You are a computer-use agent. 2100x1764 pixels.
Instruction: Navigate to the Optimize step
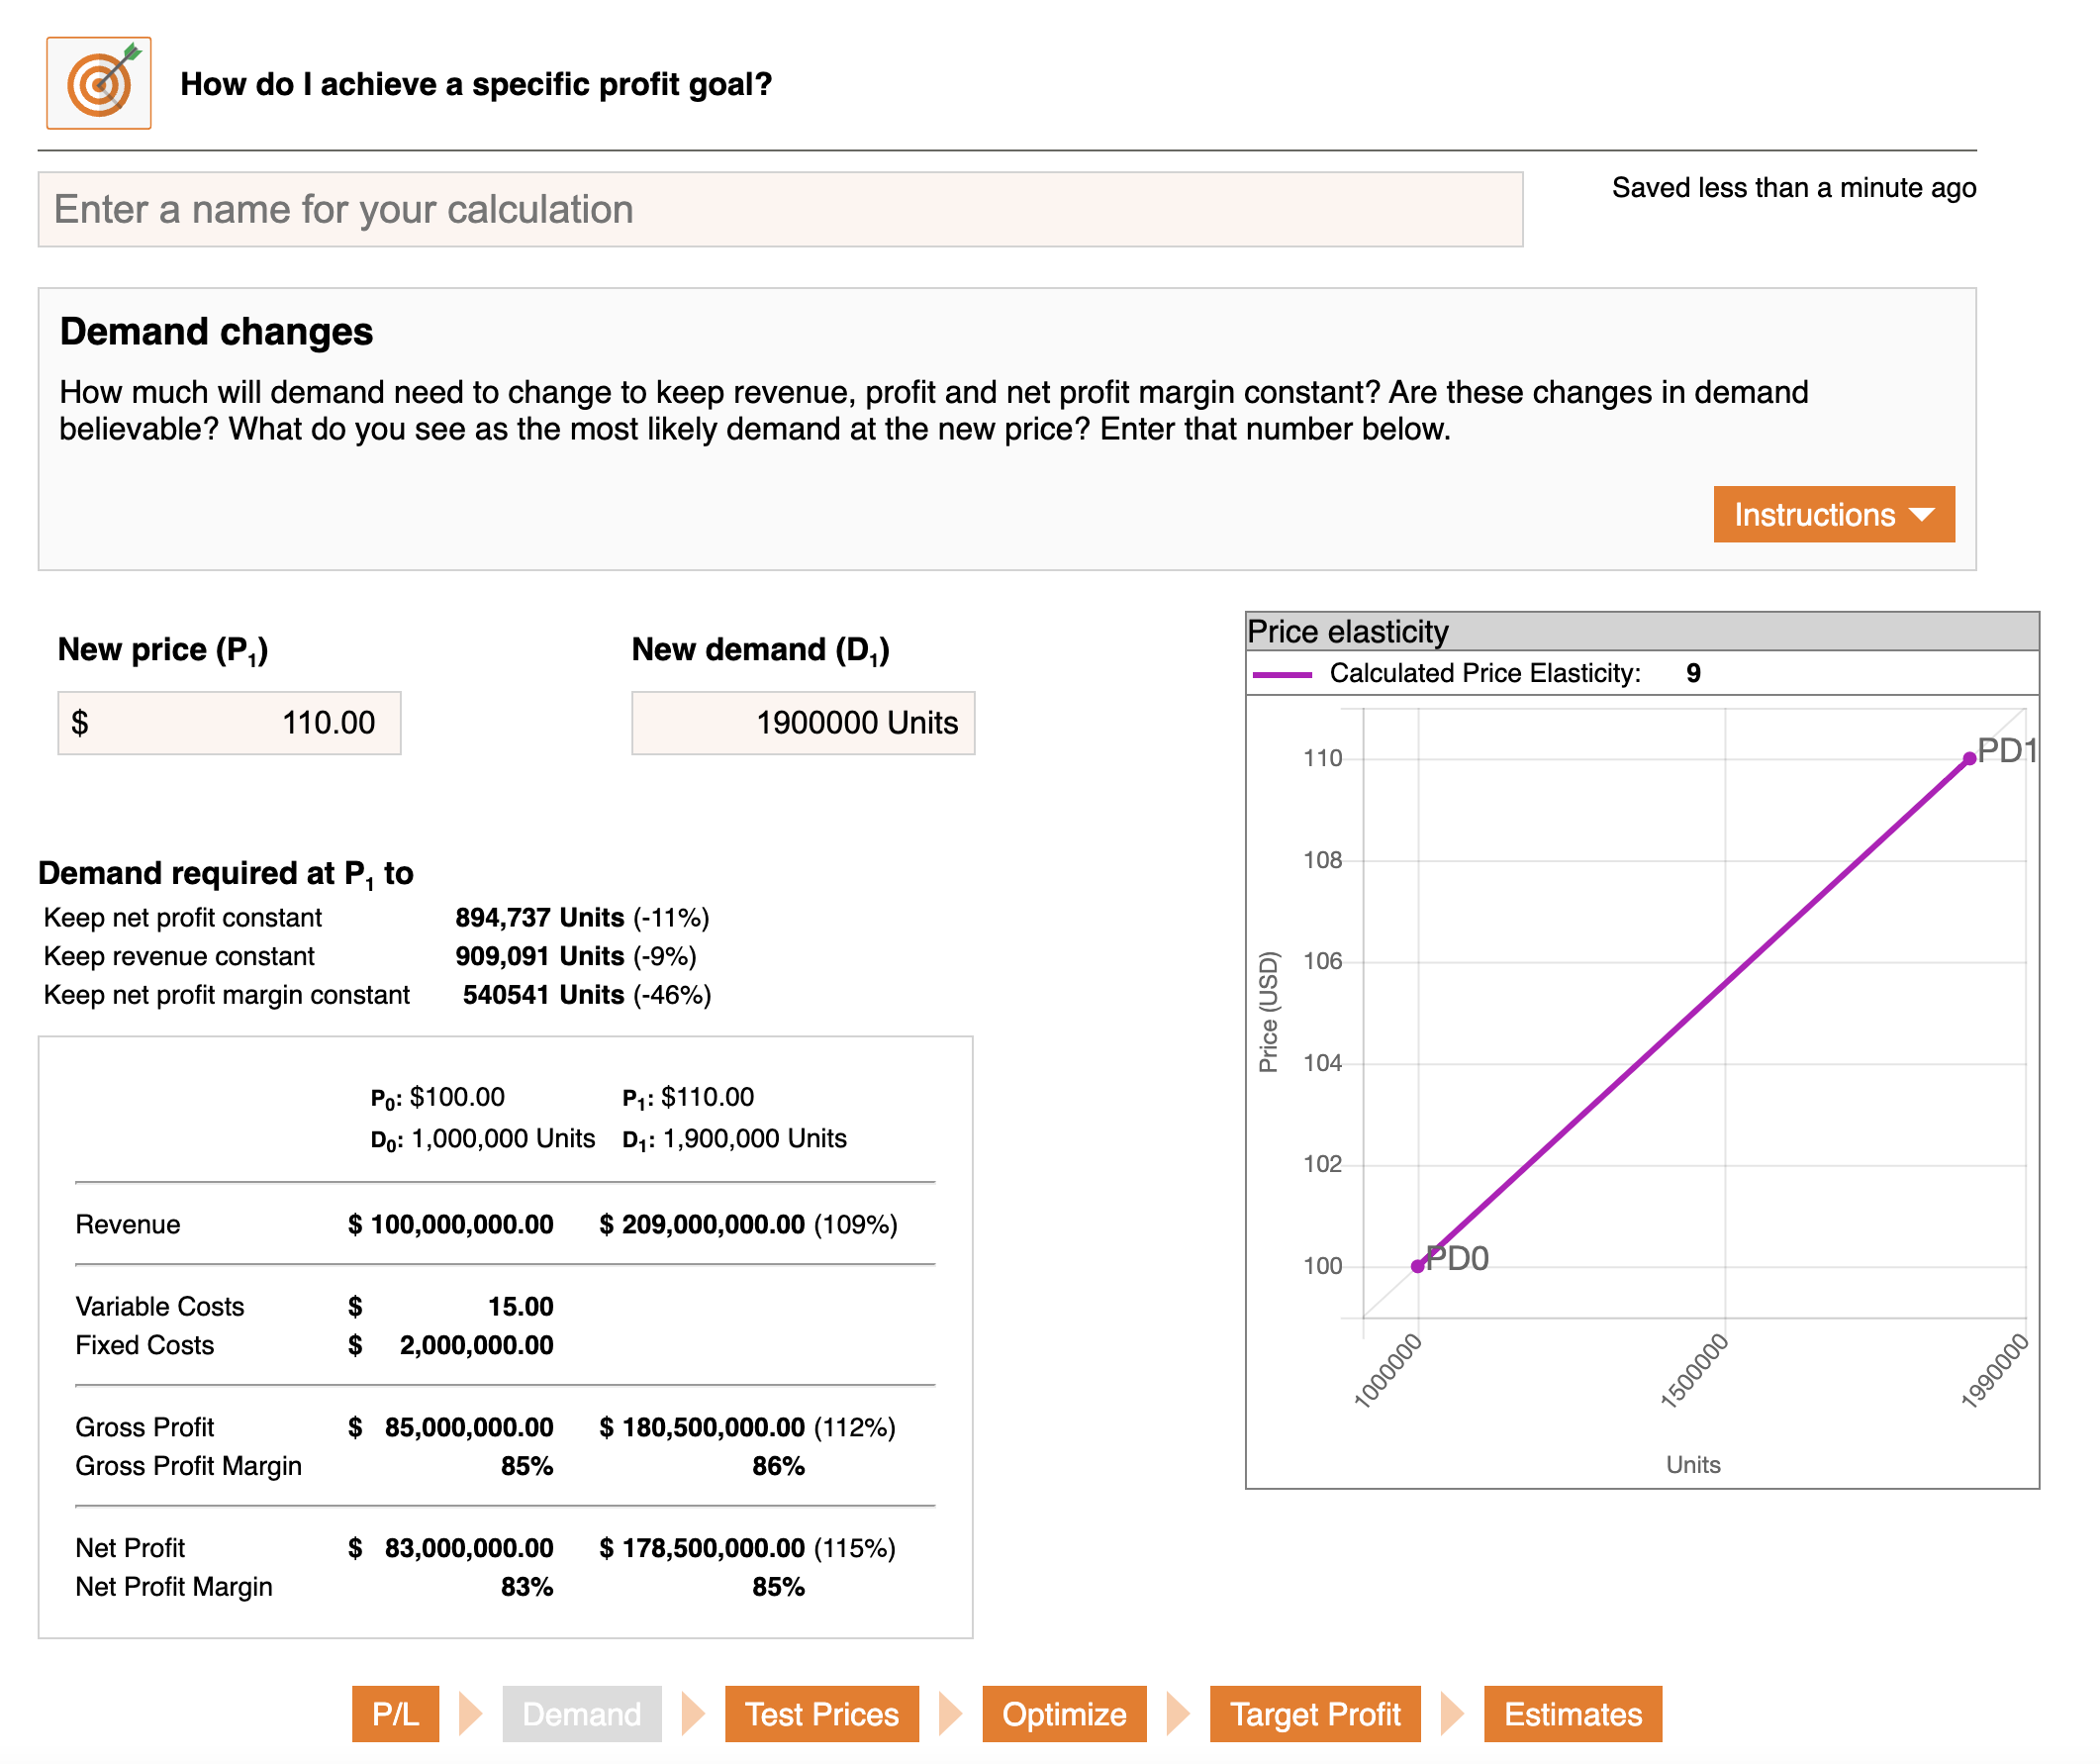tap(1063, 1713)
